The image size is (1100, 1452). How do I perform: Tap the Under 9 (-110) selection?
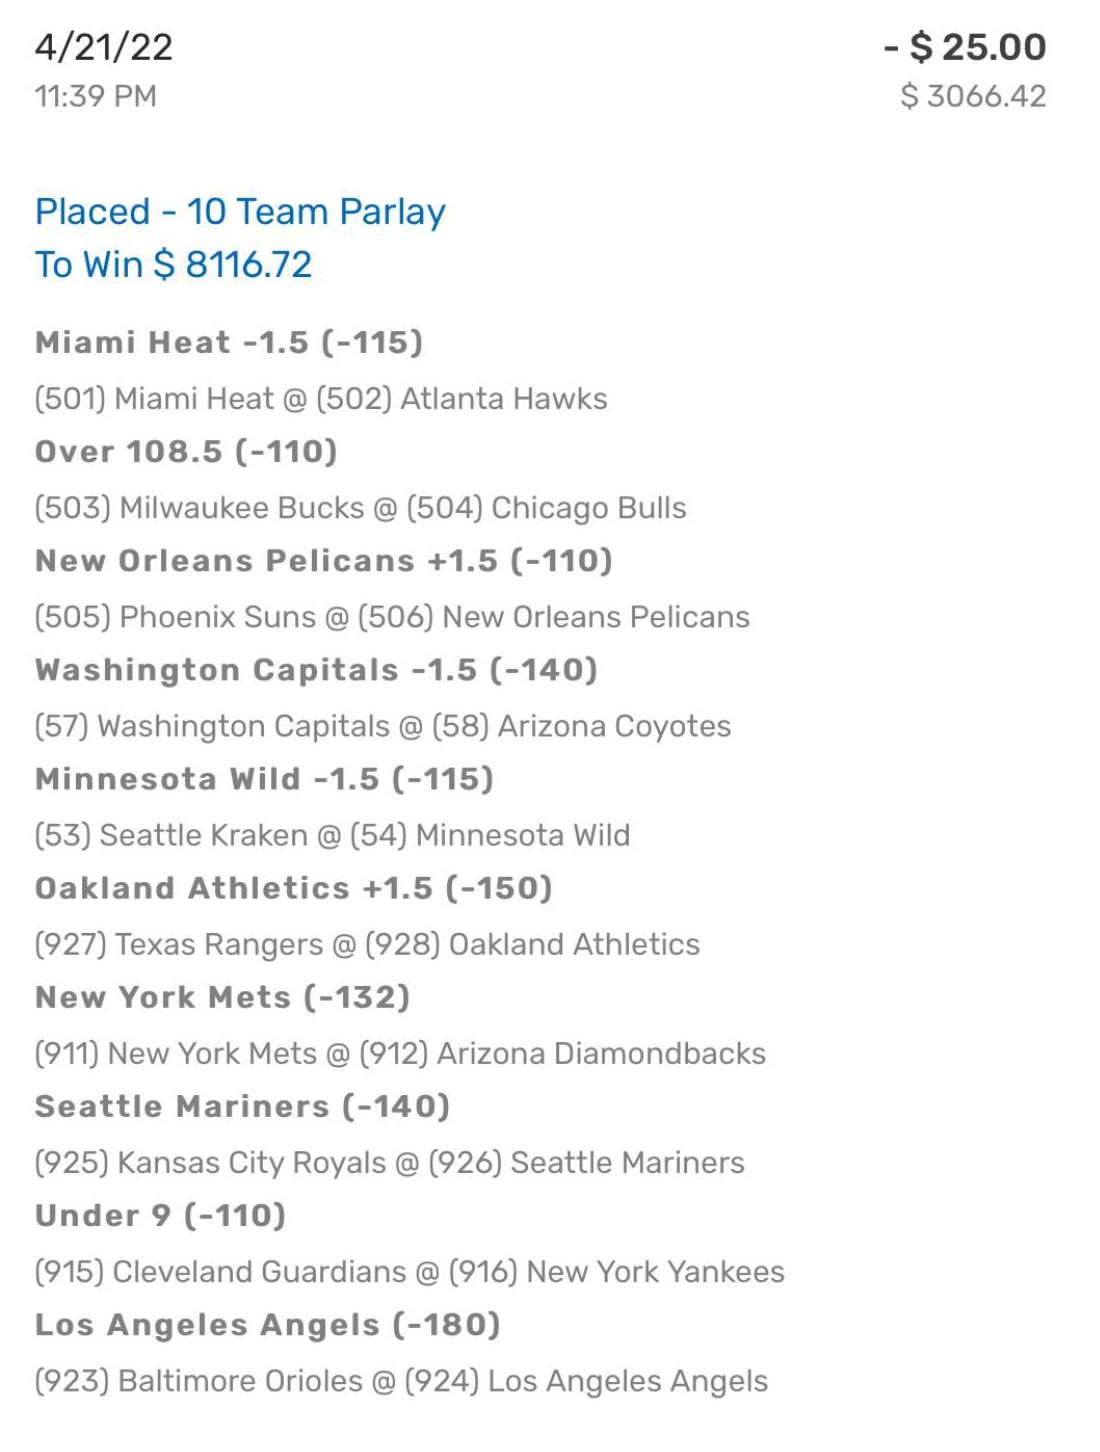(161, 1215)
